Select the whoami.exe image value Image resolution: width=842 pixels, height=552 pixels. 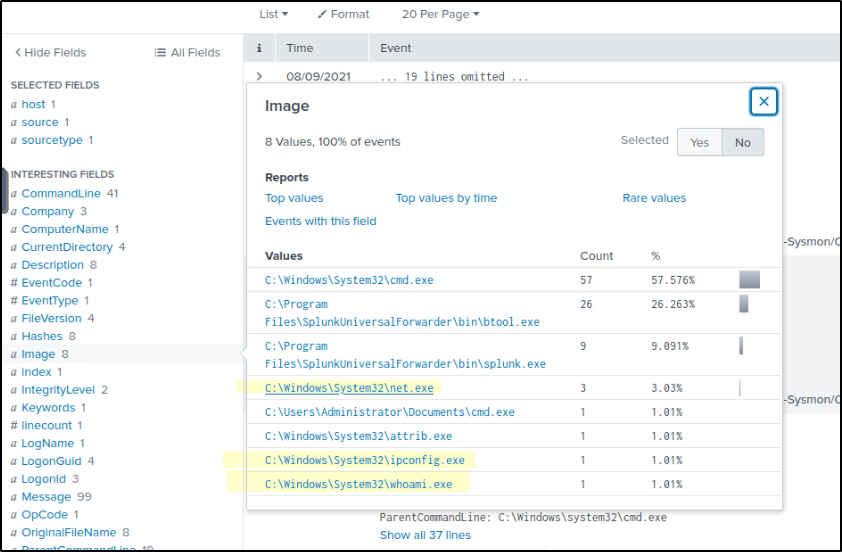click(358, 484)
